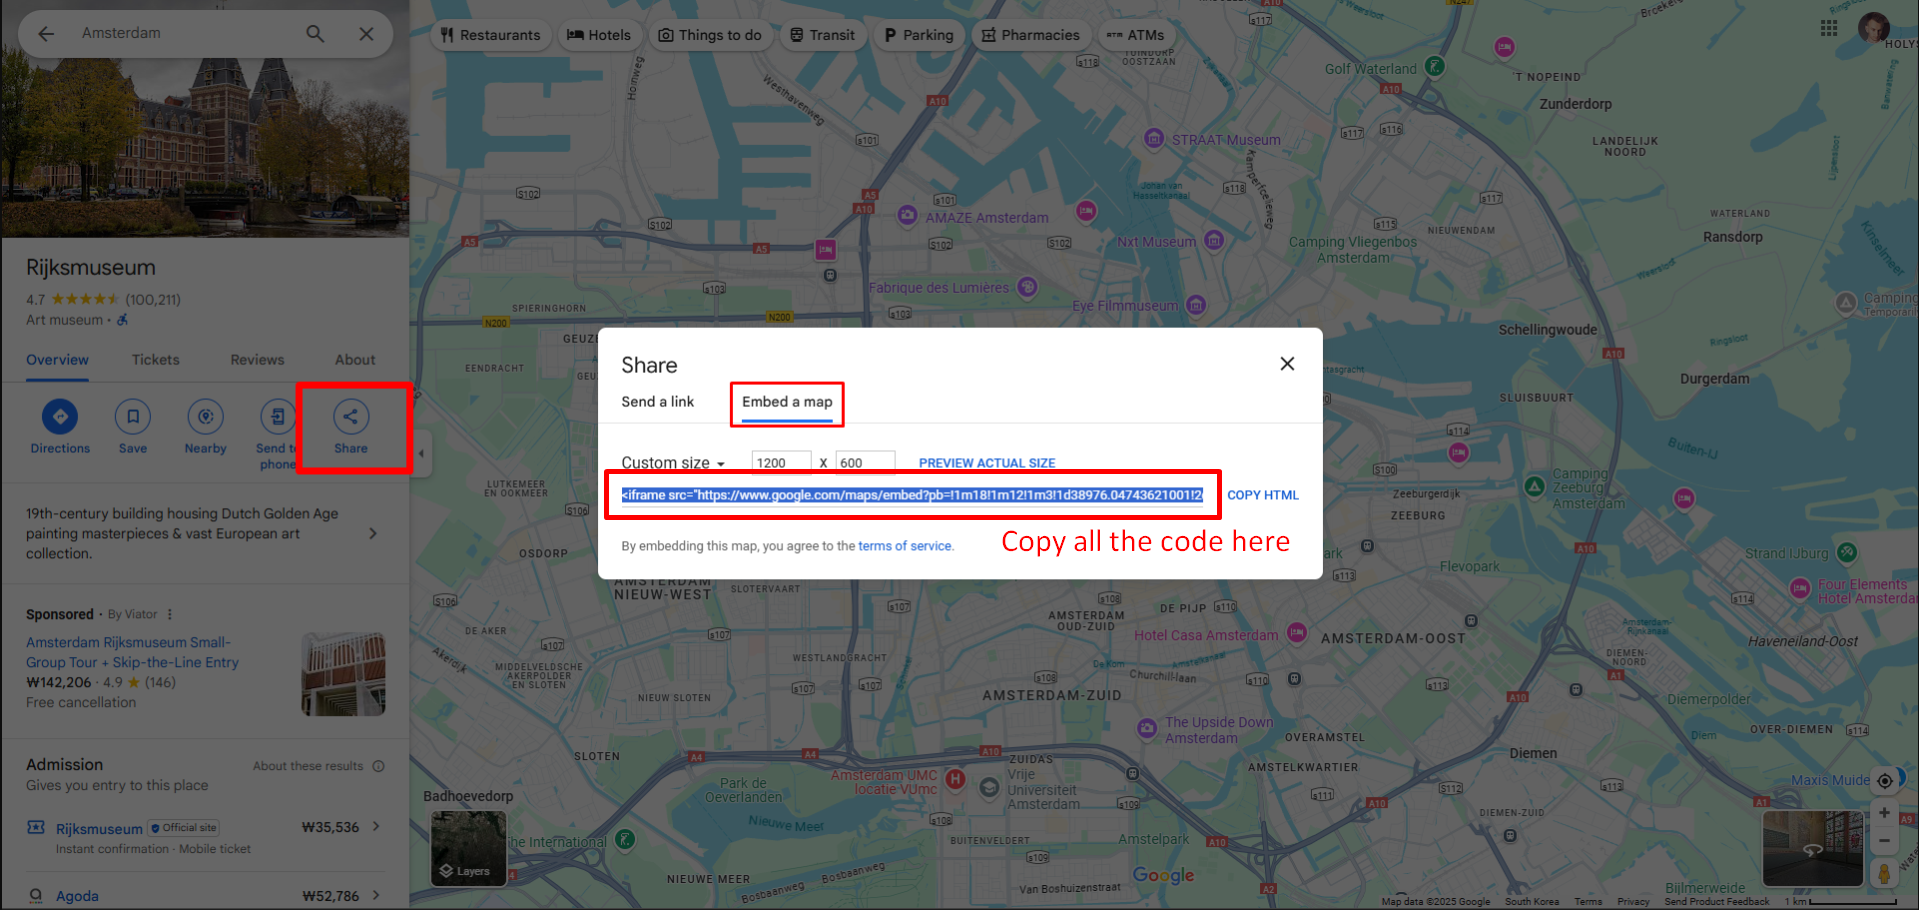1919x910 pixels.
Task: Click Eye Filmmuseum map marker
Action: coord(1196,305)
